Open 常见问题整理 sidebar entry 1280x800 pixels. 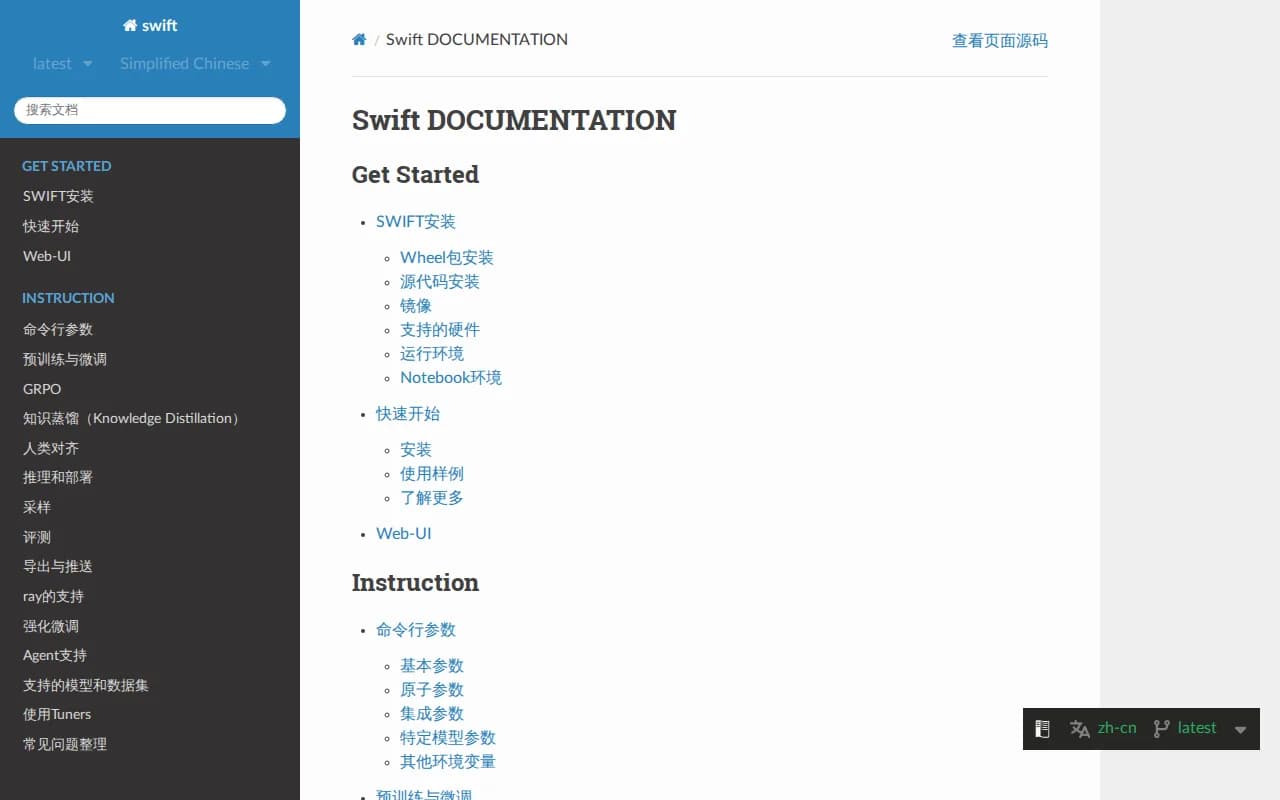[x=65, y=744]
